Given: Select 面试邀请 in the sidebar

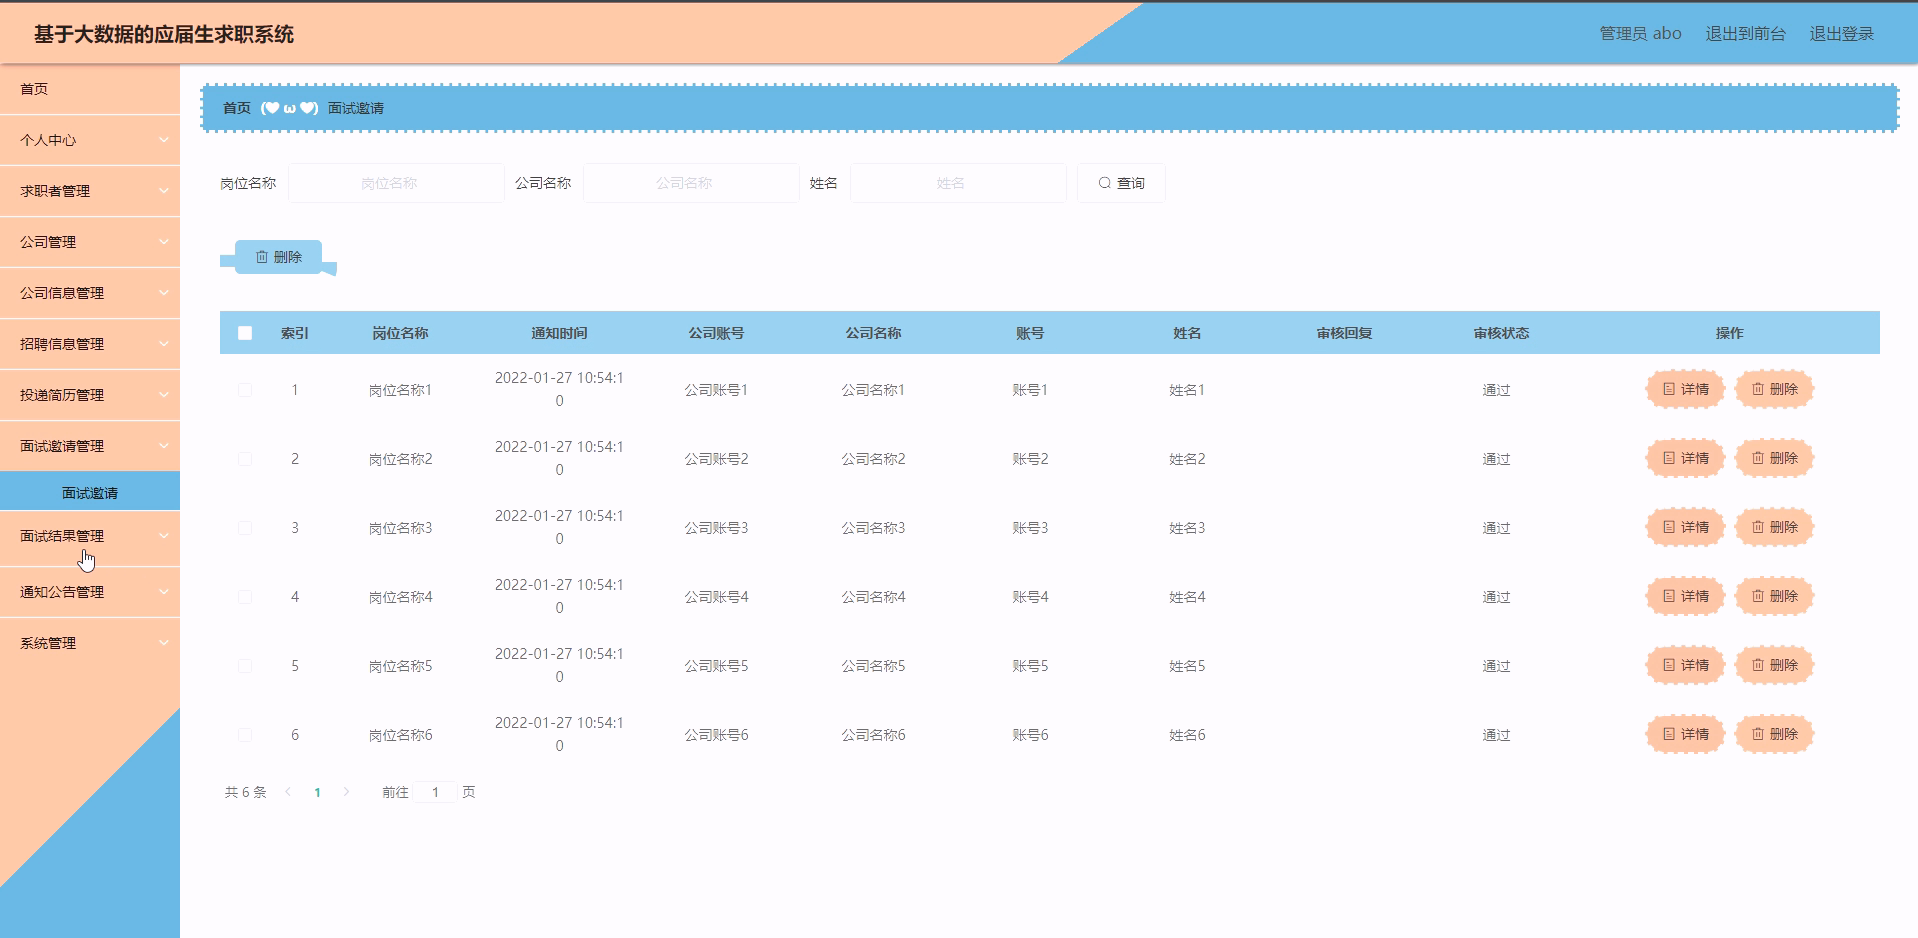Looking at the screenshot, I should click(x=89, y=490).
